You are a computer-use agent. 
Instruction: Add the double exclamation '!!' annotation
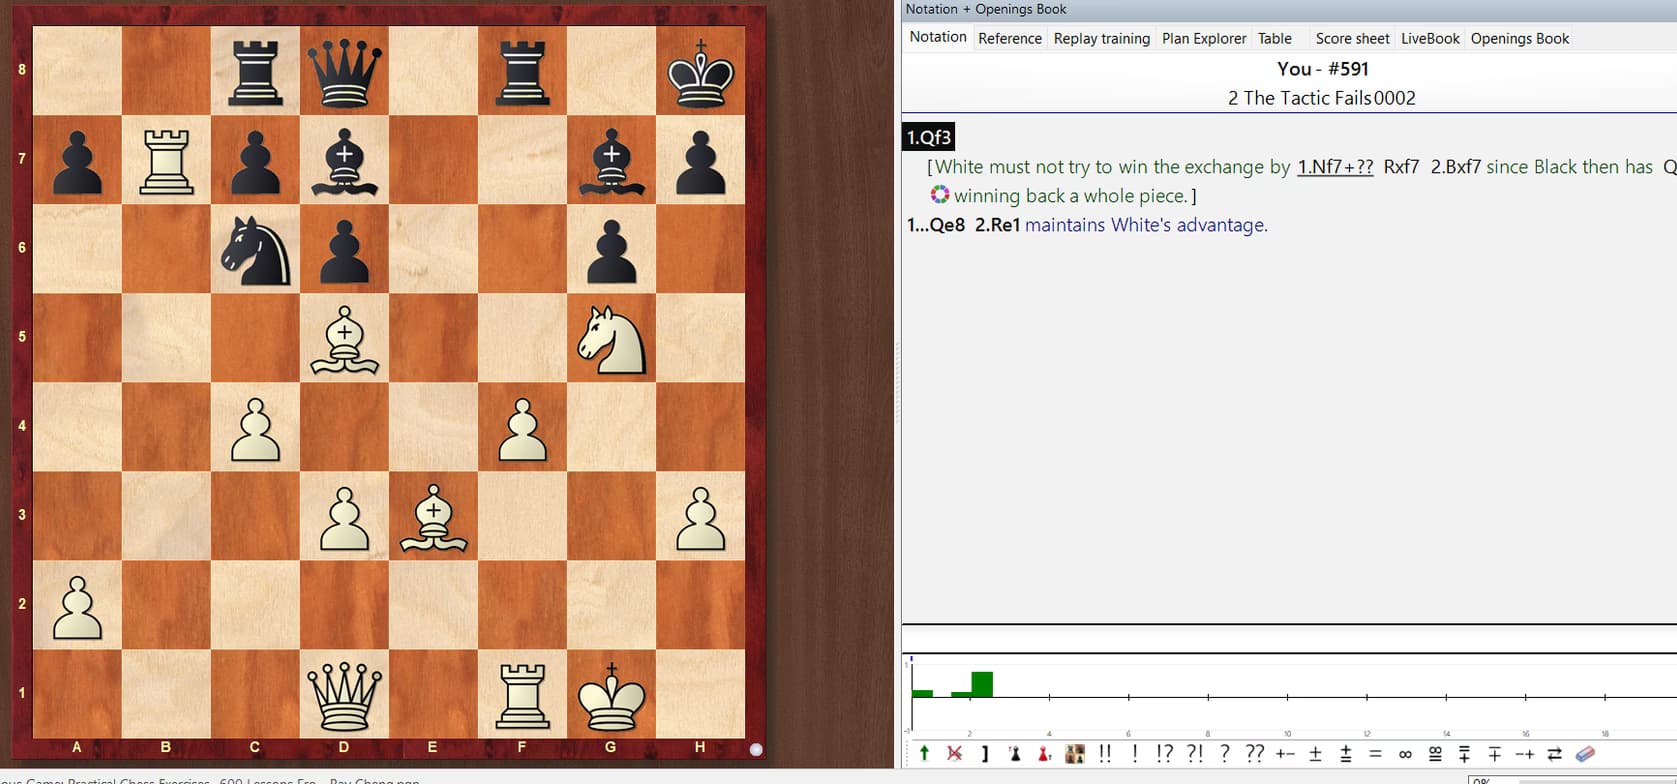point(1105,754)
